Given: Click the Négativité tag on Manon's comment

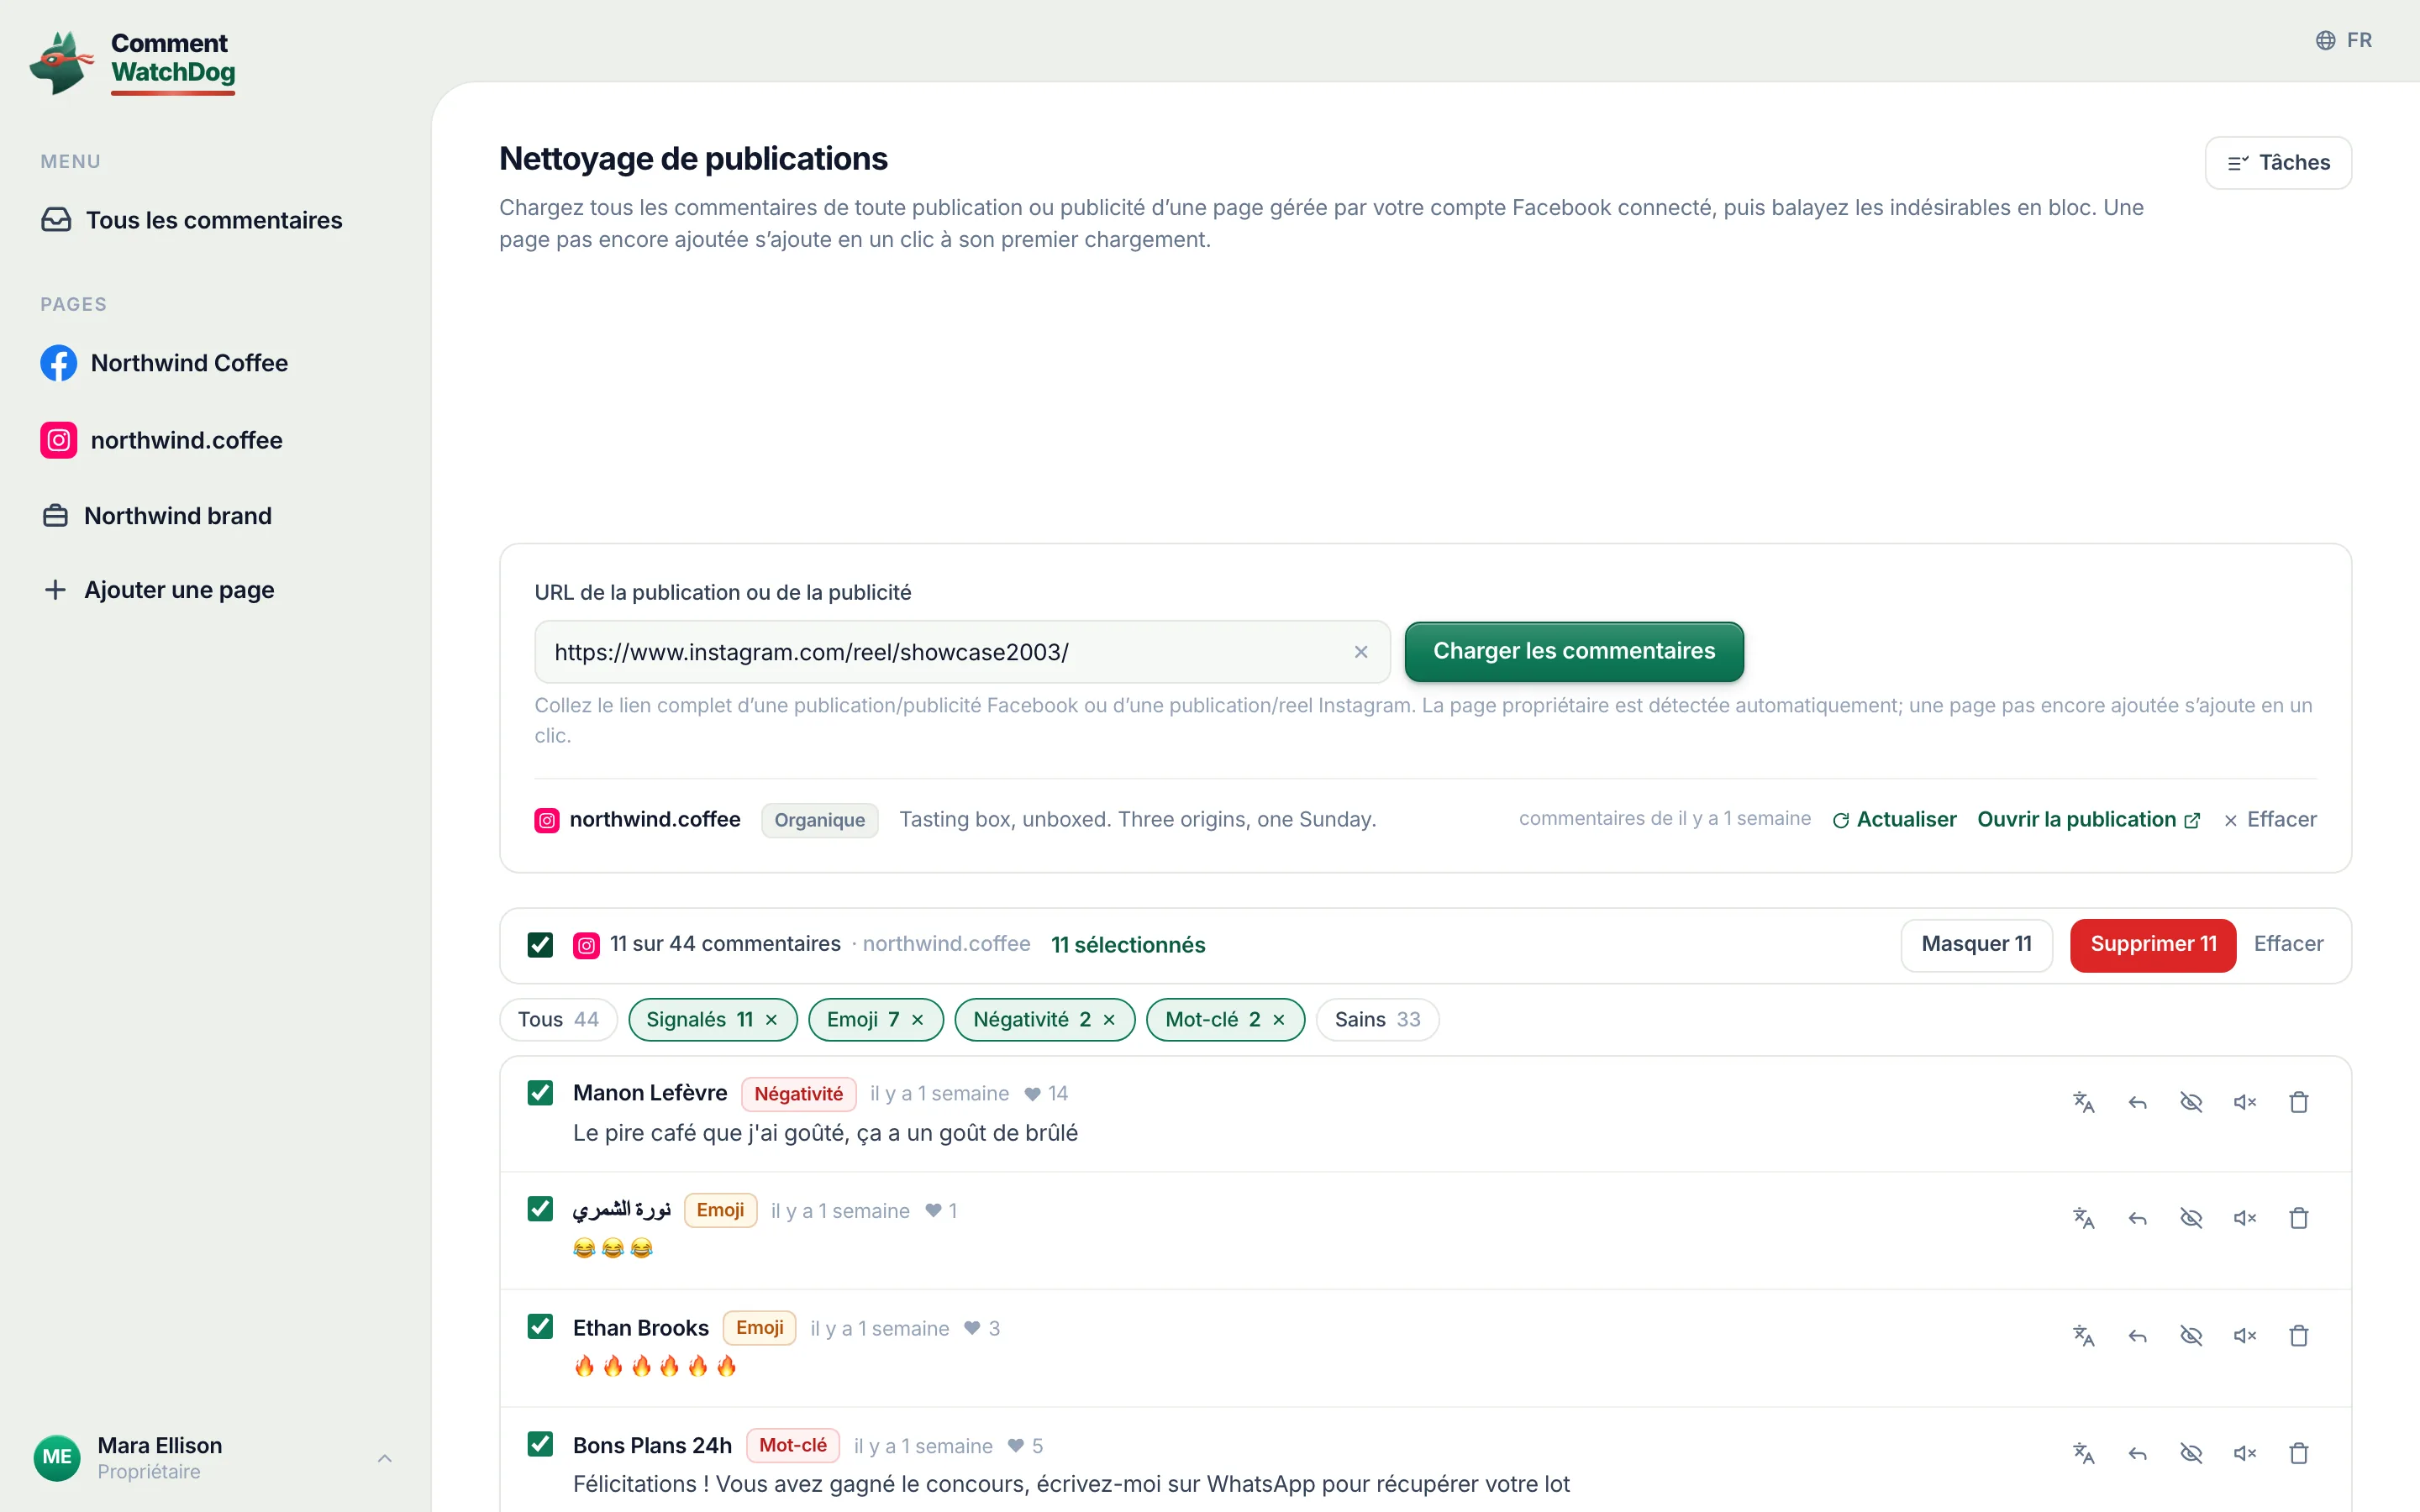Looking at the screenshot, I should tap(798, 1094).
